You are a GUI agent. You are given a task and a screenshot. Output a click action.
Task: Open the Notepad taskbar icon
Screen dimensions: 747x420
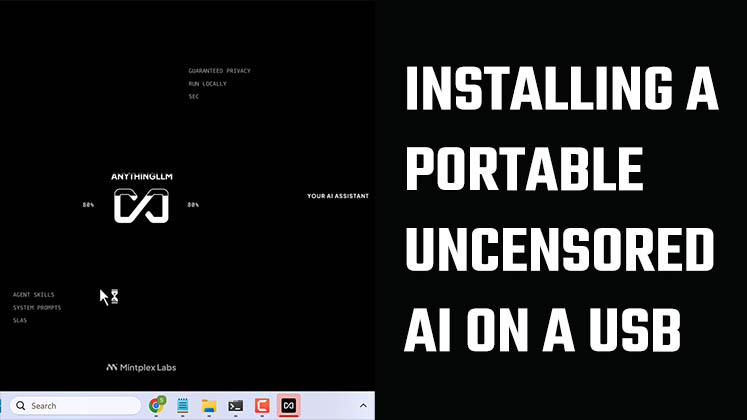coord(182,405)
